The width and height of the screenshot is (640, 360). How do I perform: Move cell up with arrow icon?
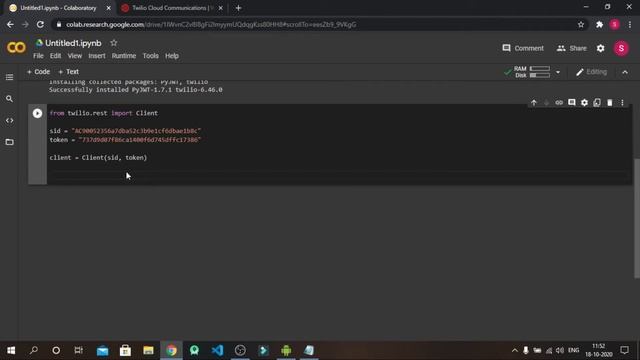(x=534, y=103)
